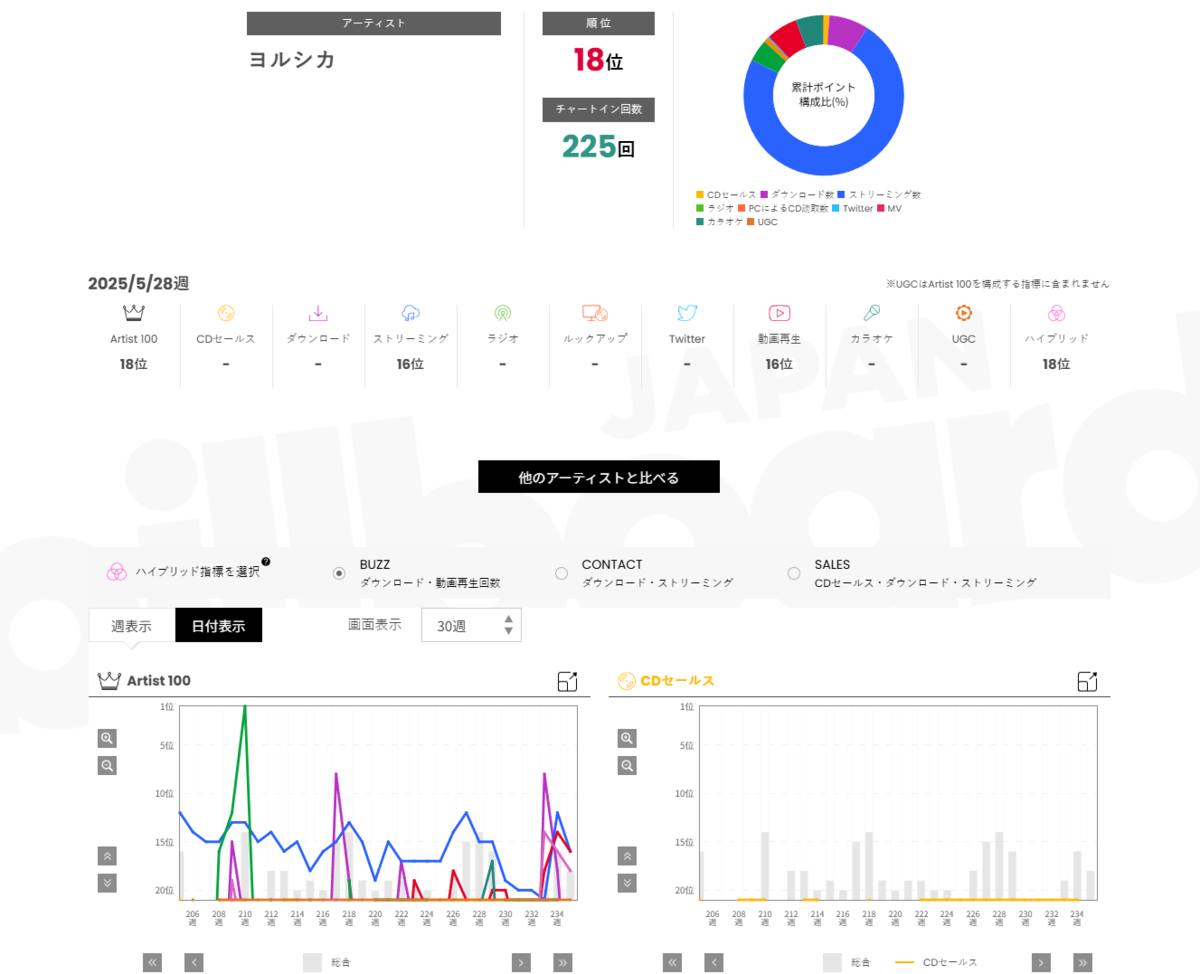Switch to the 週表示 tab
The width and height of the screenshot is (1200, 974).
[131, 626]
